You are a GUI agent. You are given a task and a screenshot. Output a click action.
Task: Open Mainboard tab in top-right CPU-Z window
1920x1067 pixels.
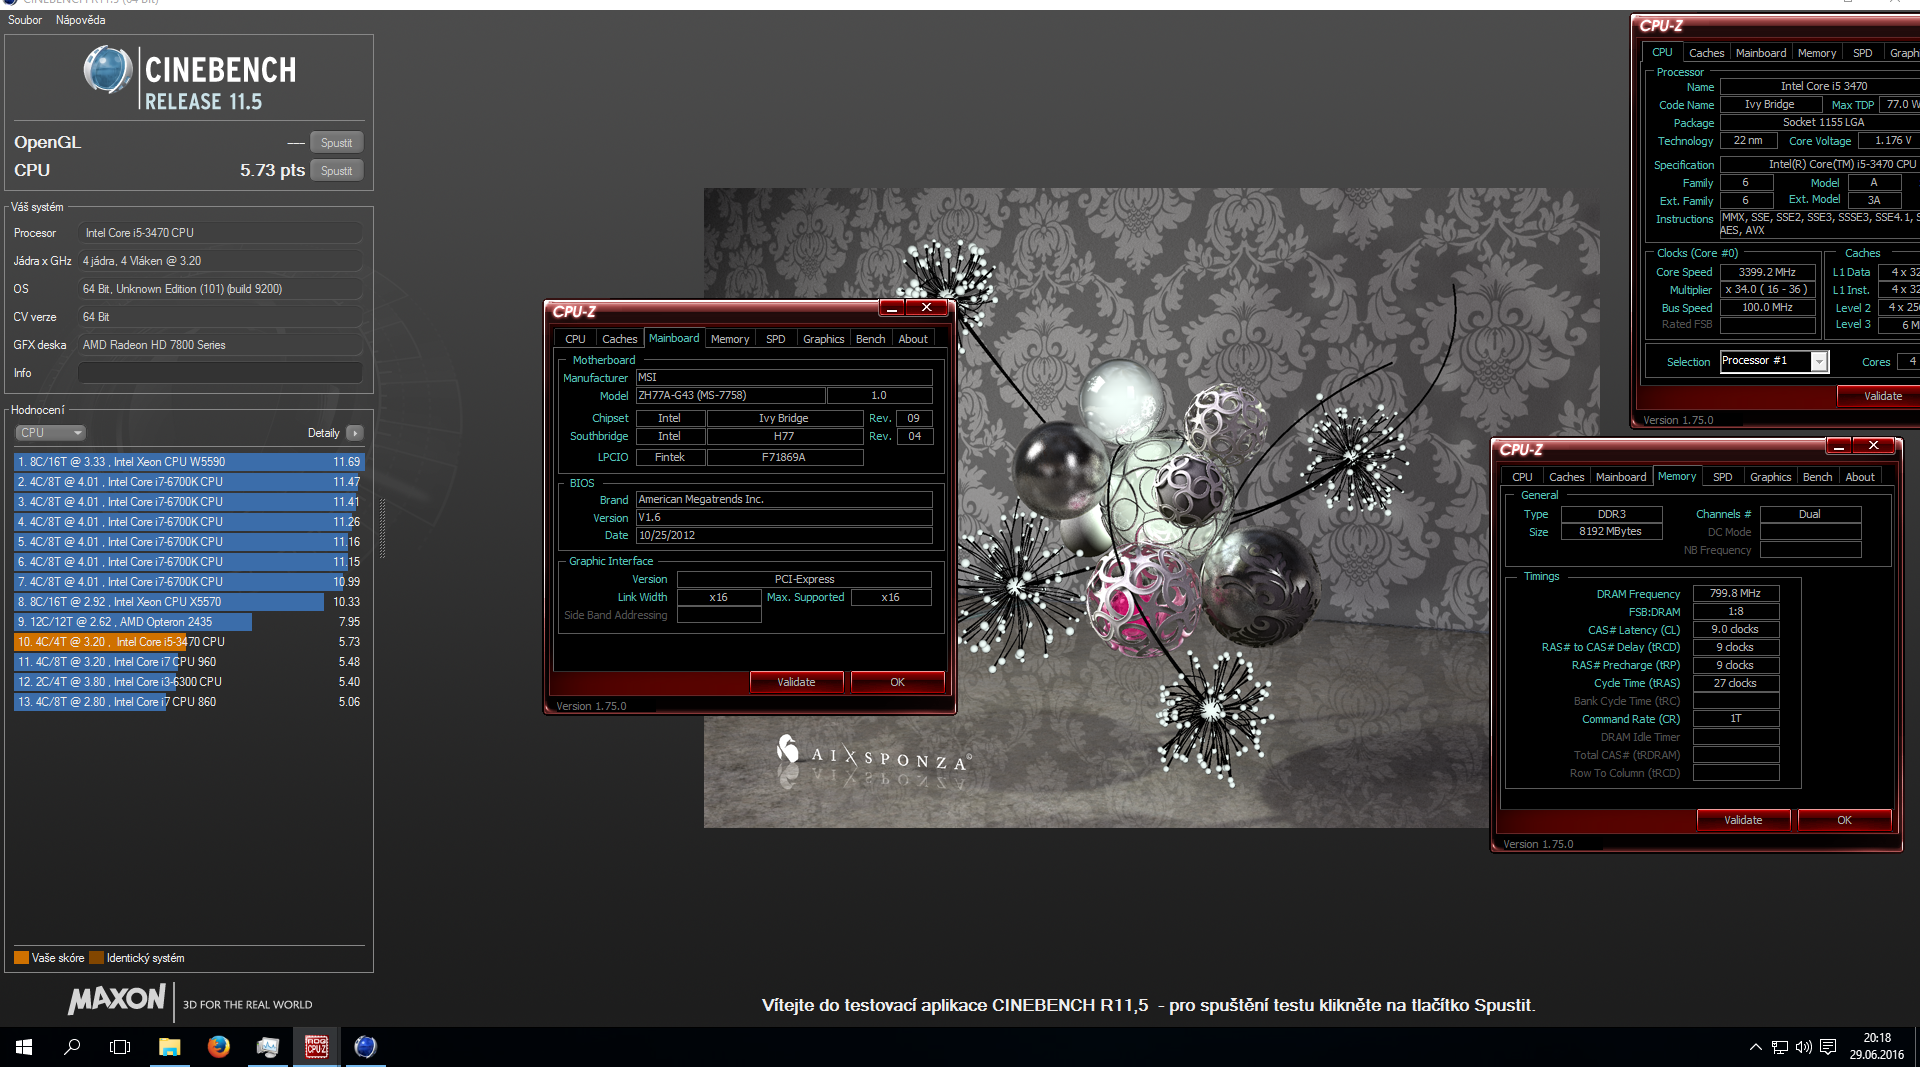coord(1760,53)
